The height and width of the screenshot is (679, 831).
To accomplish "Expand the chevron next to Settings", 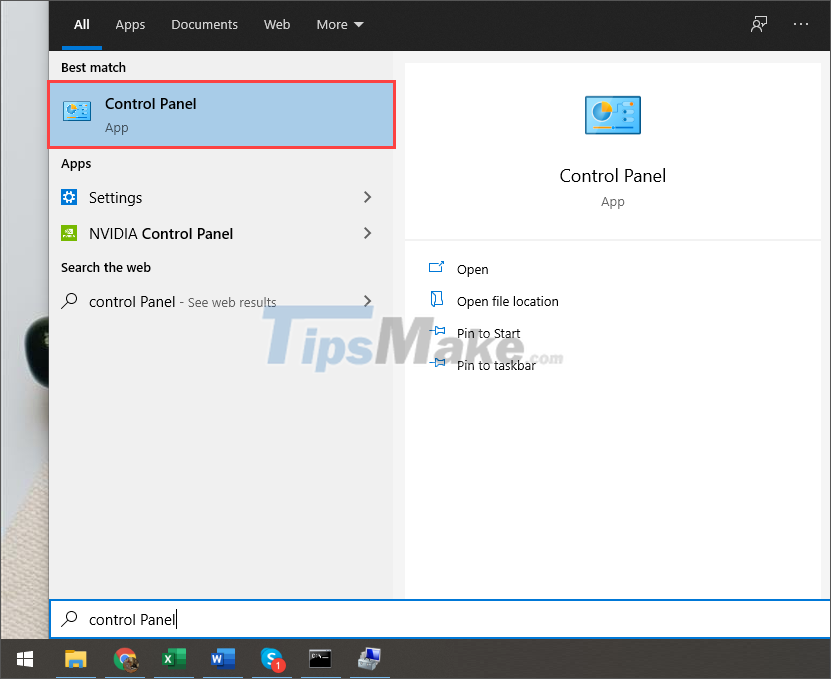I will tap(367, 197).
